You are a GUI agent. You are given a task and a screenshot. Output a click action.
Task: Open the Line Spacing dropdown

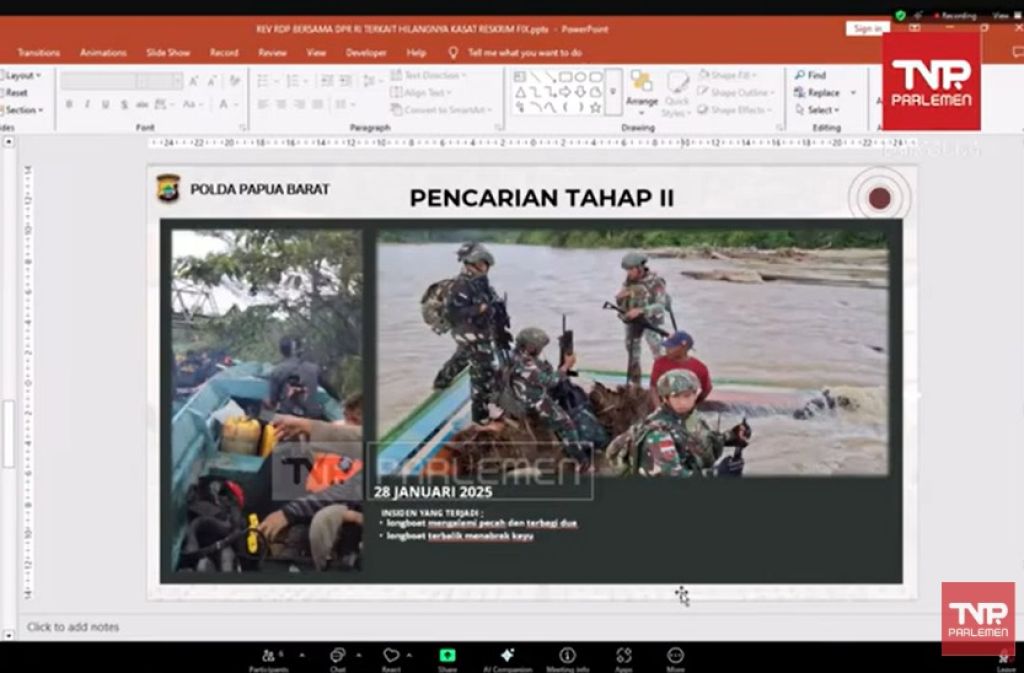click(x=372, y=81)
